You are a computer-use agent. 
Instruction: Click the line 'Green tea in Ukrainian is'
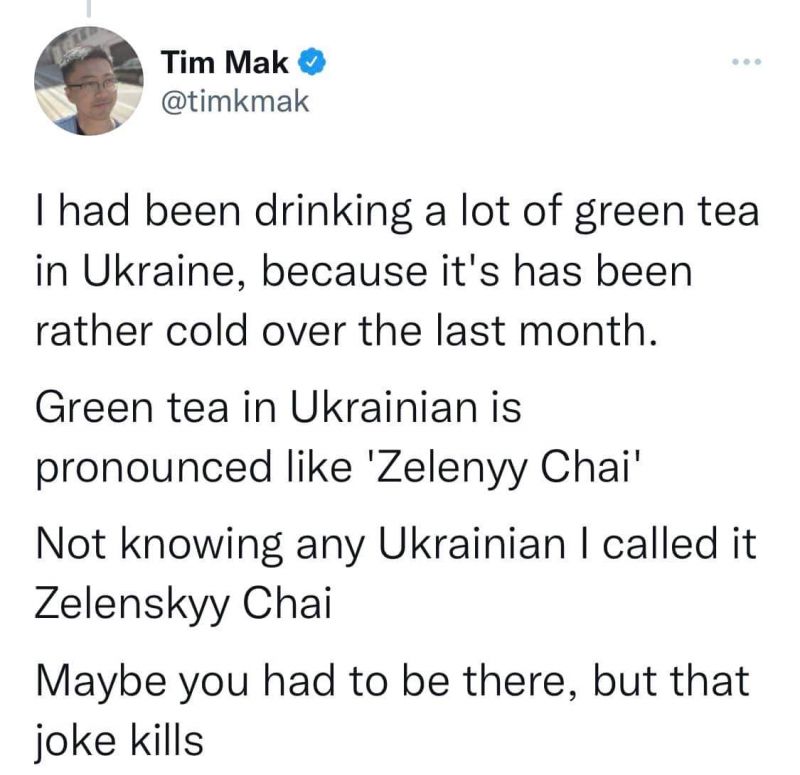tap(279, 408)
